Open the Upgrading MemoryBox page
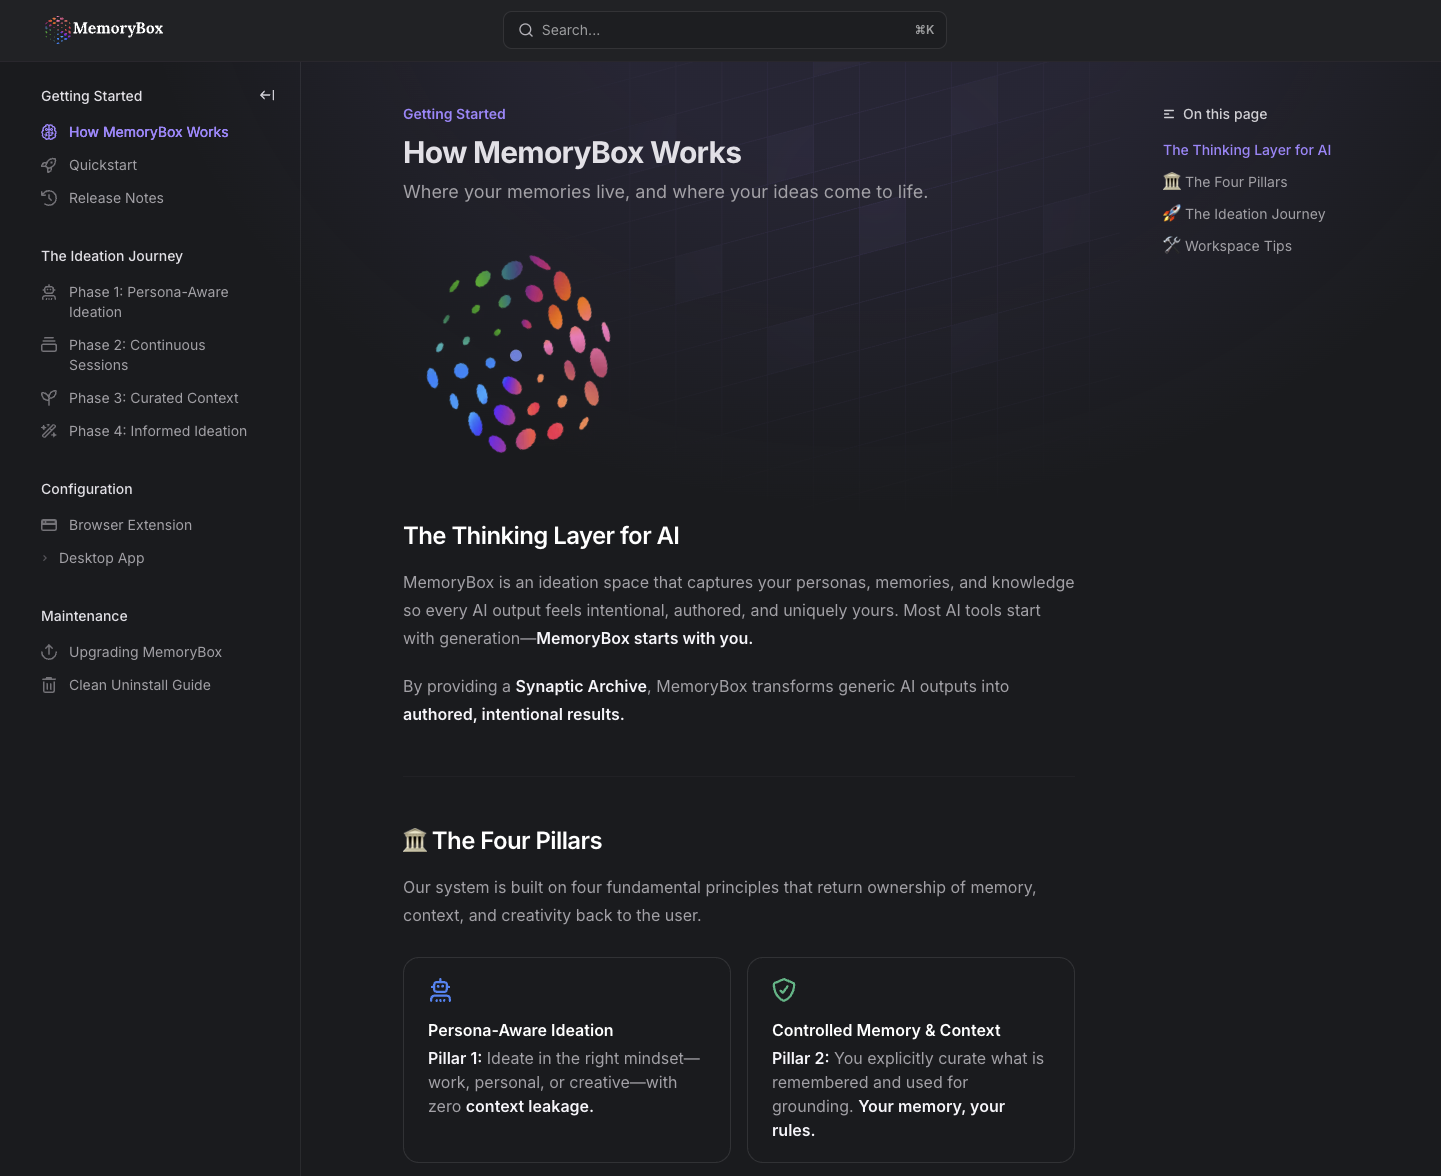The width and height of the screenshot is (1441, 1176). [x=145, y=652]
